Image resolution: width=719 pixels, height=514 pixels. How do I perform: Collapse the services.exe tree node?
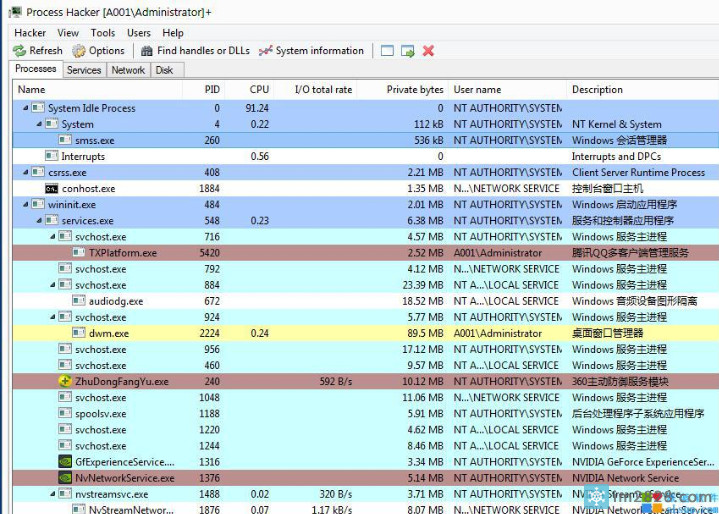pyautogui.click(x=39, y=220)
